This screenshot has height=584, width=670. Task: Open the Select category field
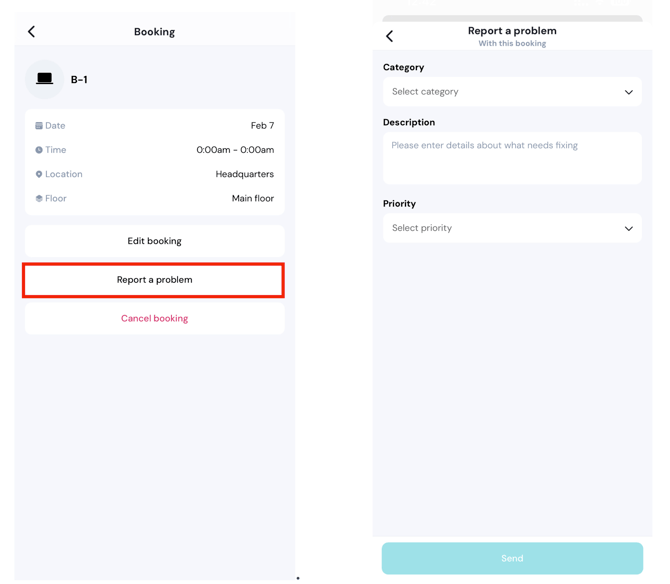[500, 92]
